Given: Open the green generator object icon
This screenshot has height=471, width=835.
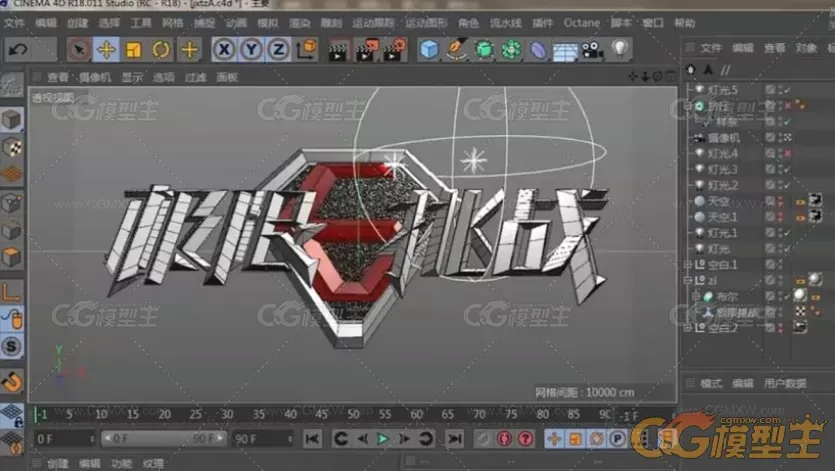Looking at the screenshot, I should (x=484, y=50).
